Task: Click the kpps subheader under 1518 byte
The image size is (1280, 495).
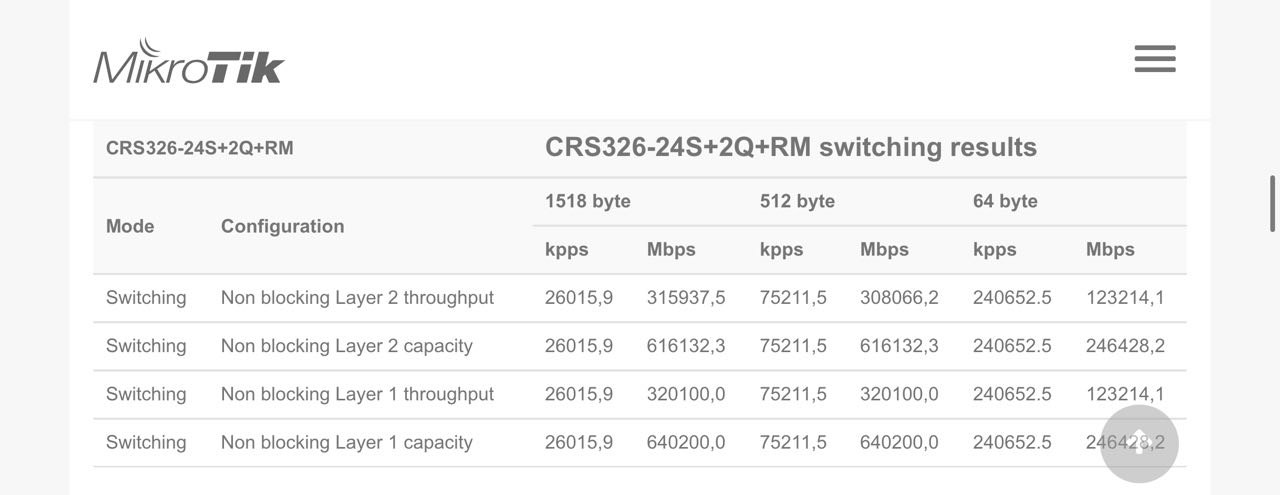Action: pos(567,250)
